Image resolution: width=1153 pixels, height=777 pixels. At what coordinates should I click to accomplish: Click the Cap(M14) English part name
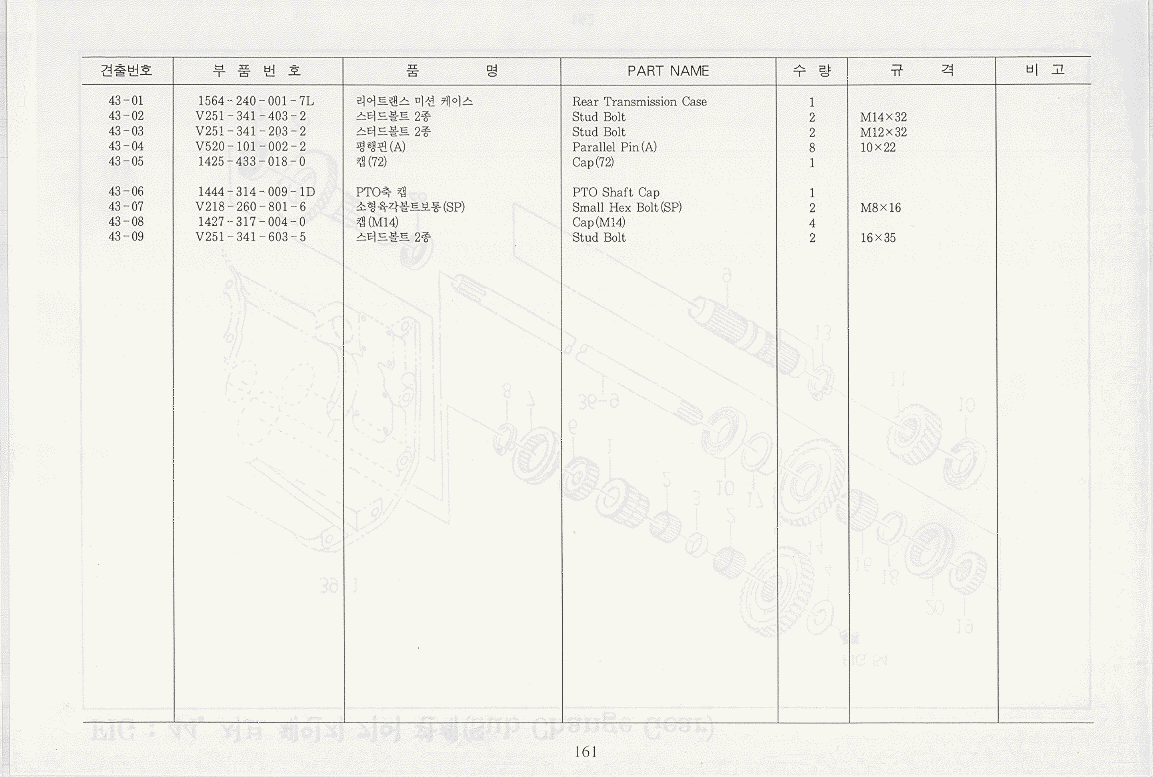(x=599, y=223)
